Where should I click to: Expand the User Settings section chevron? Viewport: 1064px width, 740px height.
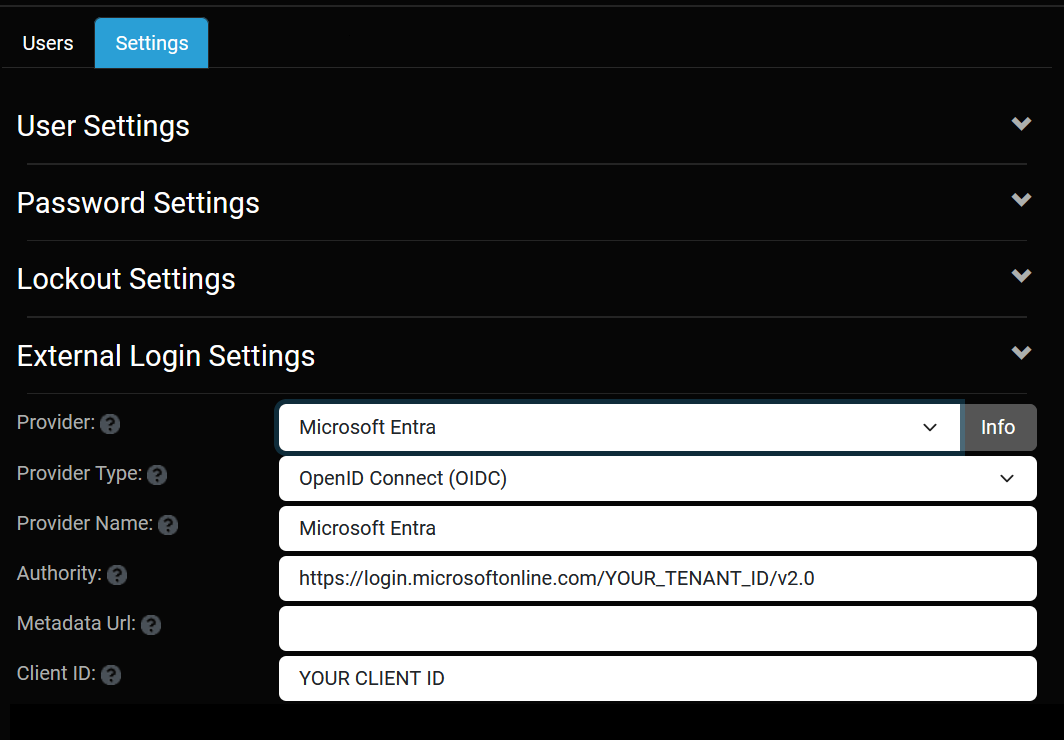[x=1021, y=123]
